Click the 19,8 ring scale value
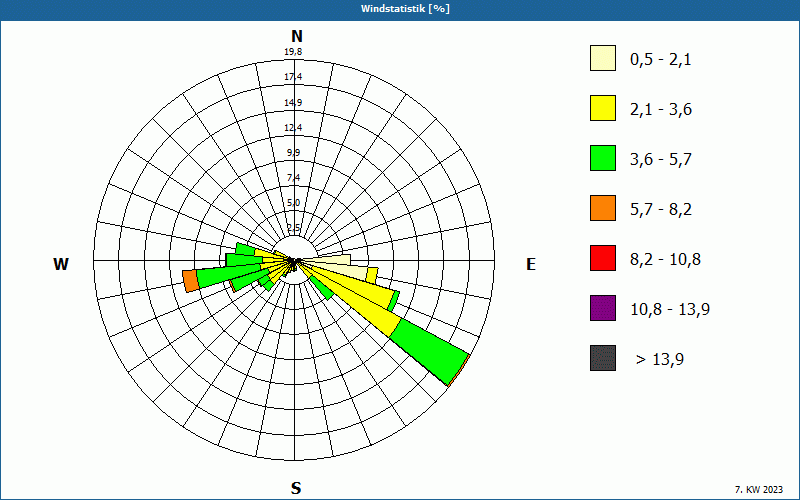 293,52
